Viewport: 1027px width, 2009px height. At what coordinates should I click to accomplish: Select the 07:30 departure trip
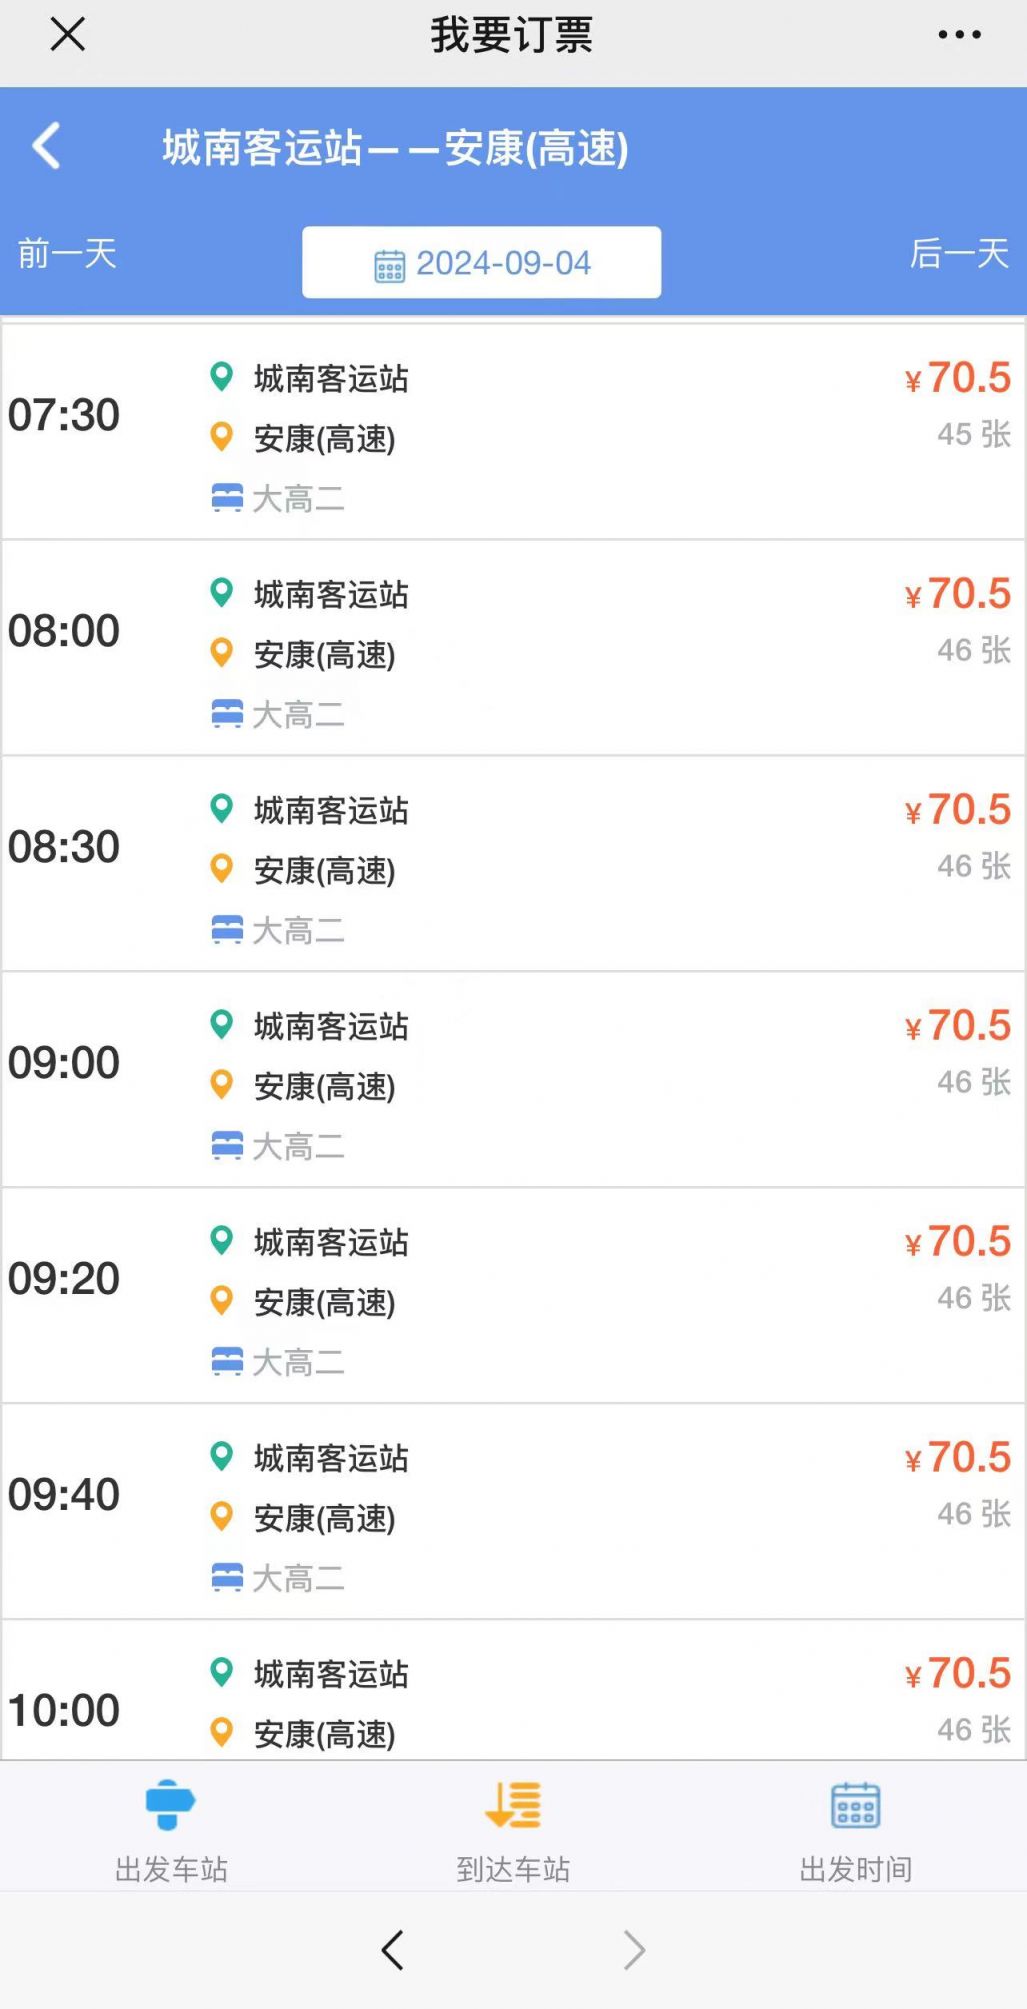(x=512, y=432)
